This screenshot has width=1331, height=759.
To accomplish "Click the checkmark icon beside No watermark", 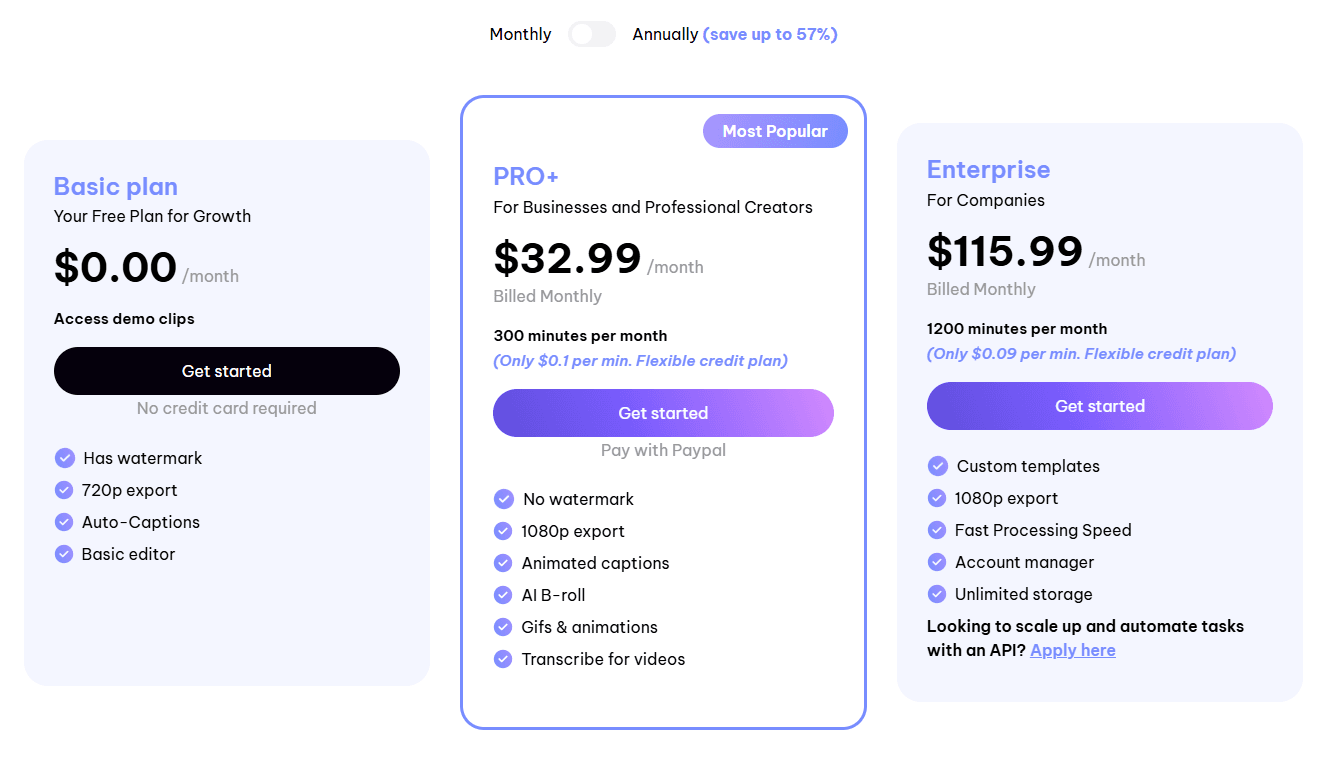I will pos(503,499).
